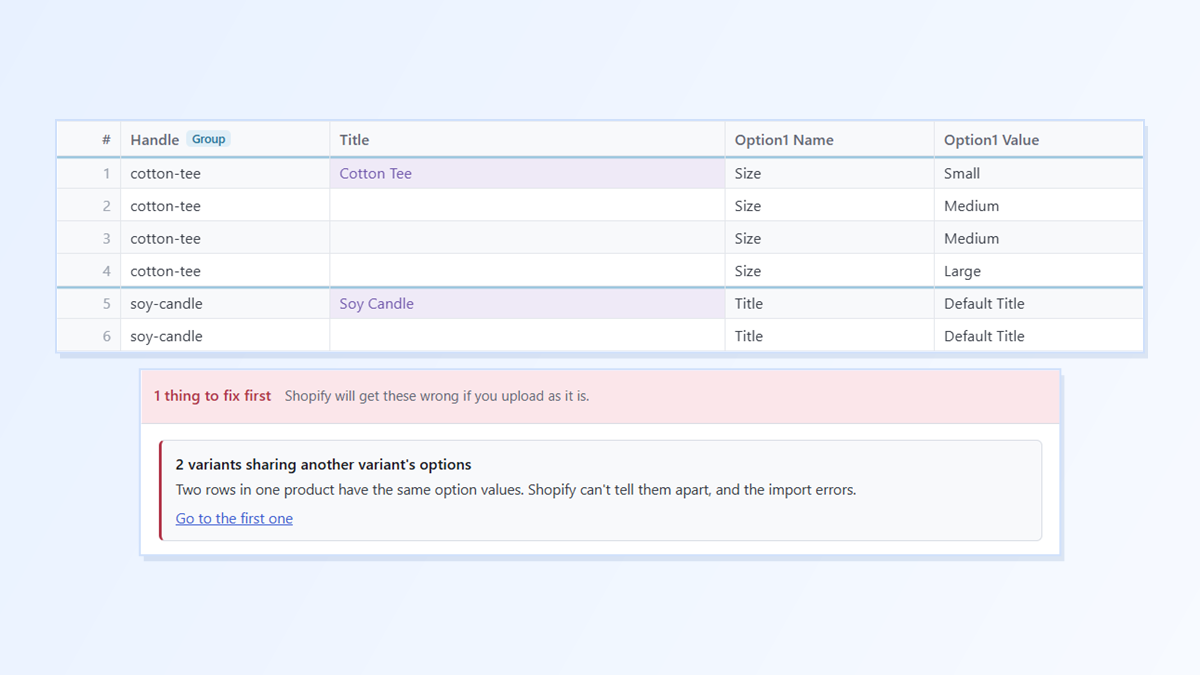Image resolution: width=1200 pixels, height=675 pixels.
Task: Click the empty Title cell in row 2
Action: [527, 206]
